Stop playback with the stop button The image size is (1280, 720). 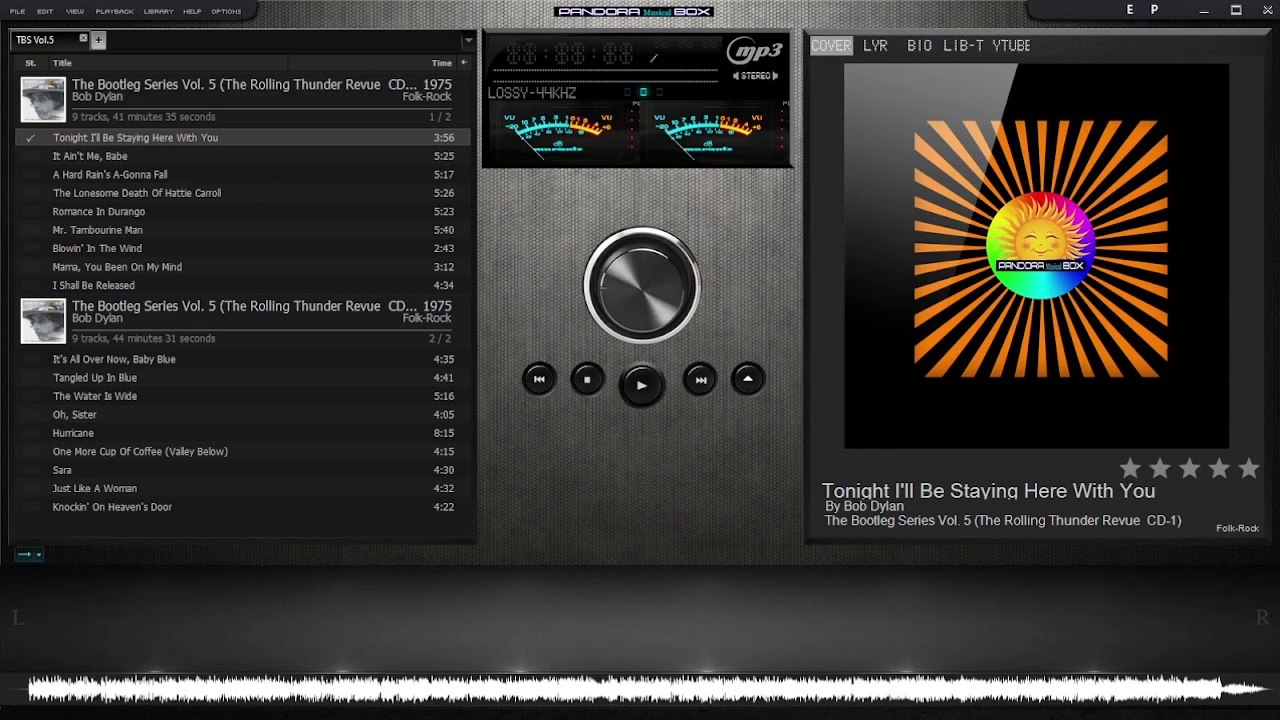point(587,379)
